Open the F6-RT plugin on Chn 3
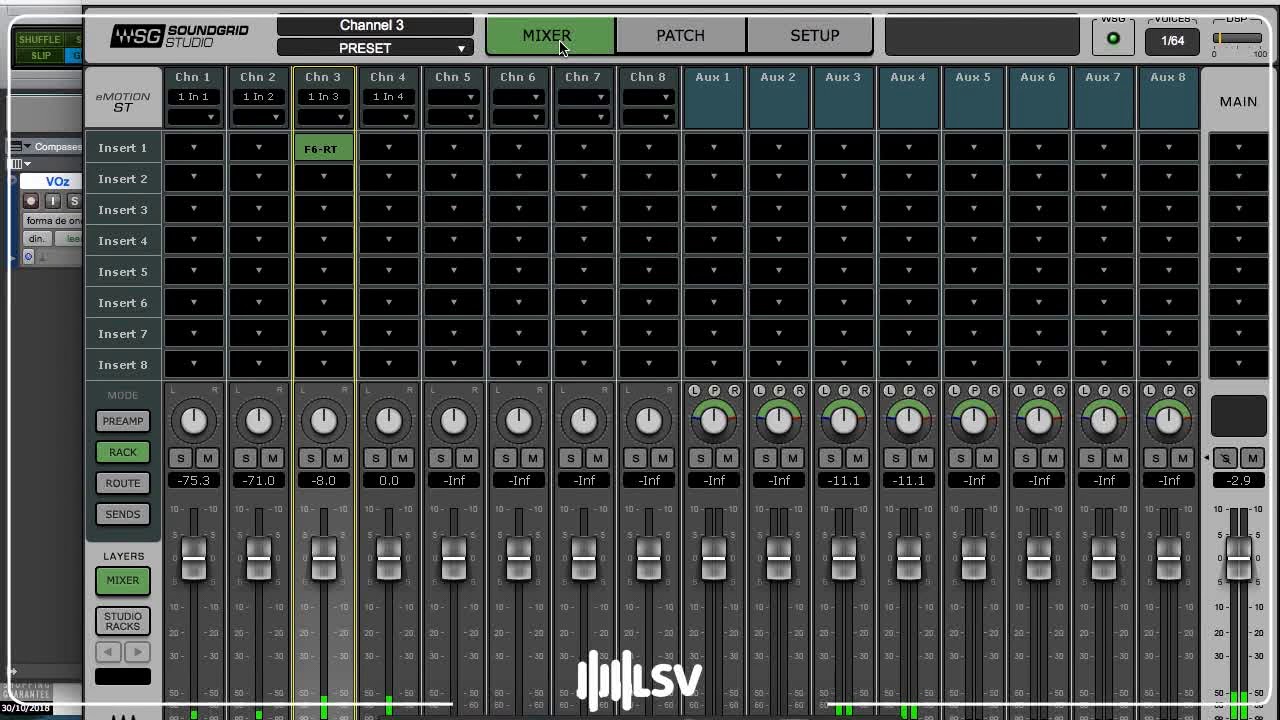The width and height of the screenshot is (1280, 720). 323,148
